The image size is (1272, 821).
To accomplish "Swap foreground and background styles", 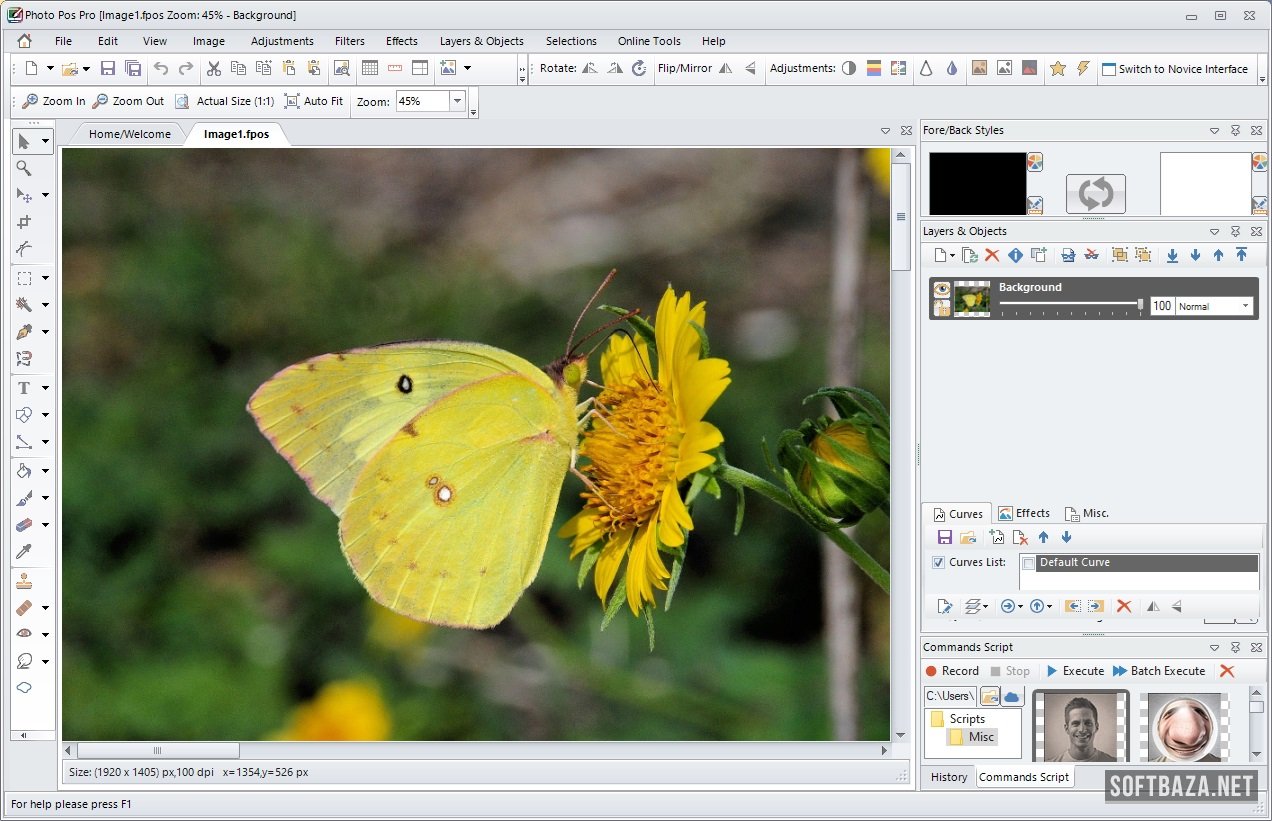I will tap(1095, 193).
